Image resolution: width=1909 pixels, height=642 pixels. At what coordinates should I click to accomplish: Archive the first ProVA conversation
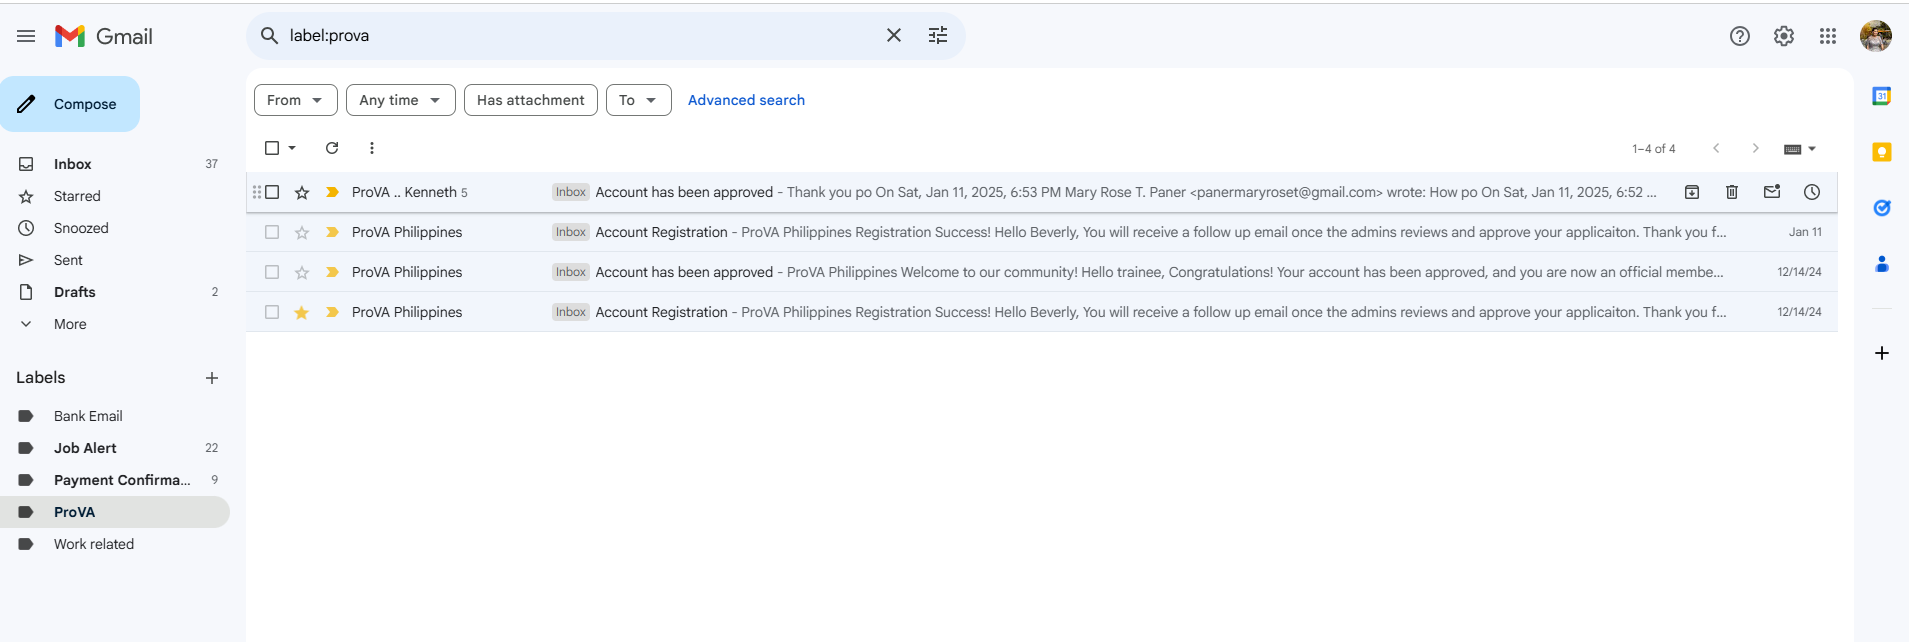(x=1691, y=192)
